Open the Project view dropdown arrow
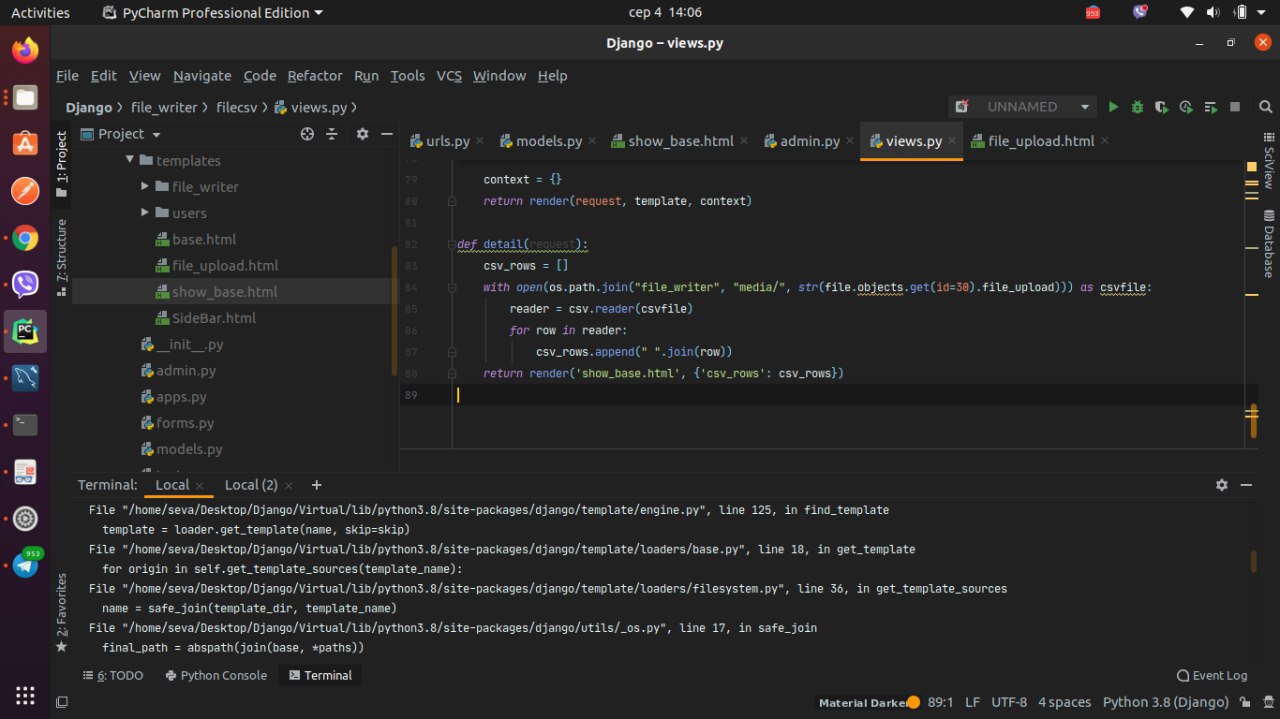1280x719 pixels. 157,135
